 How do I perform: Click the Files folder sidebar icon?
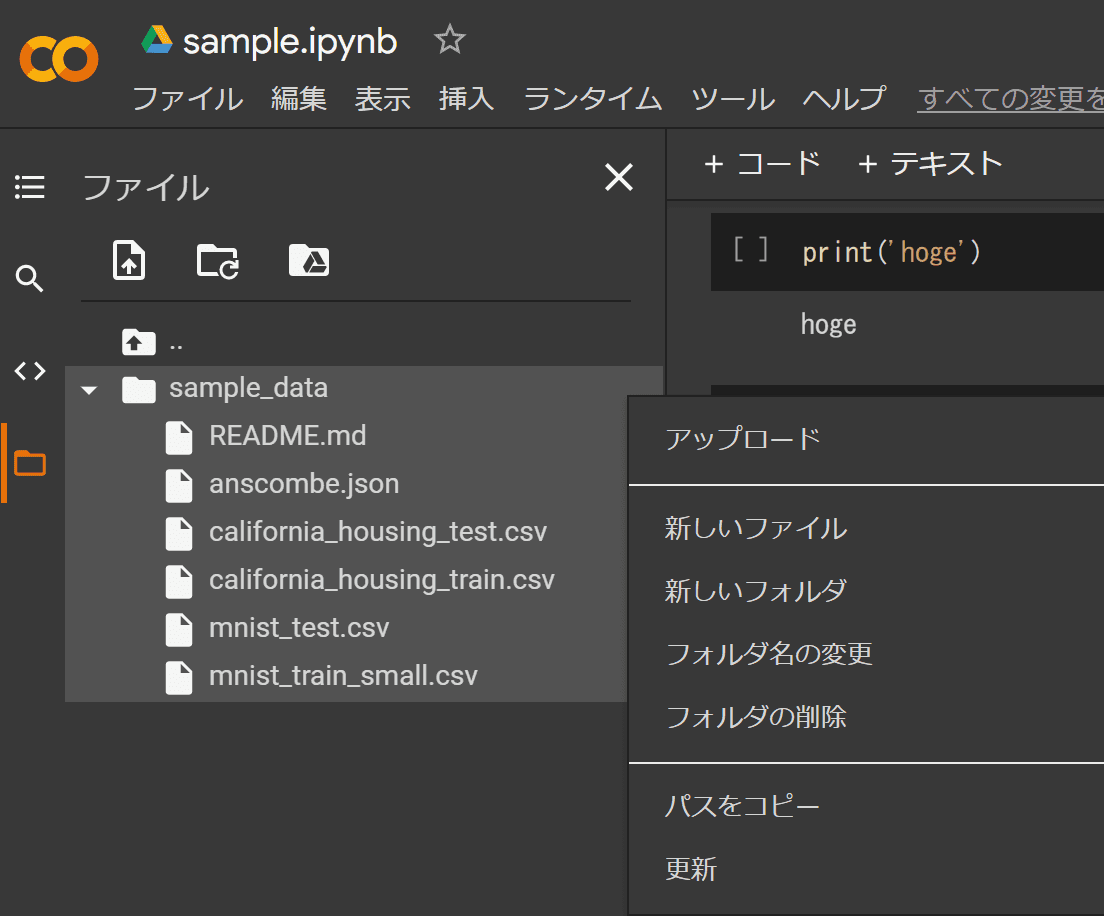pos(30,463)
